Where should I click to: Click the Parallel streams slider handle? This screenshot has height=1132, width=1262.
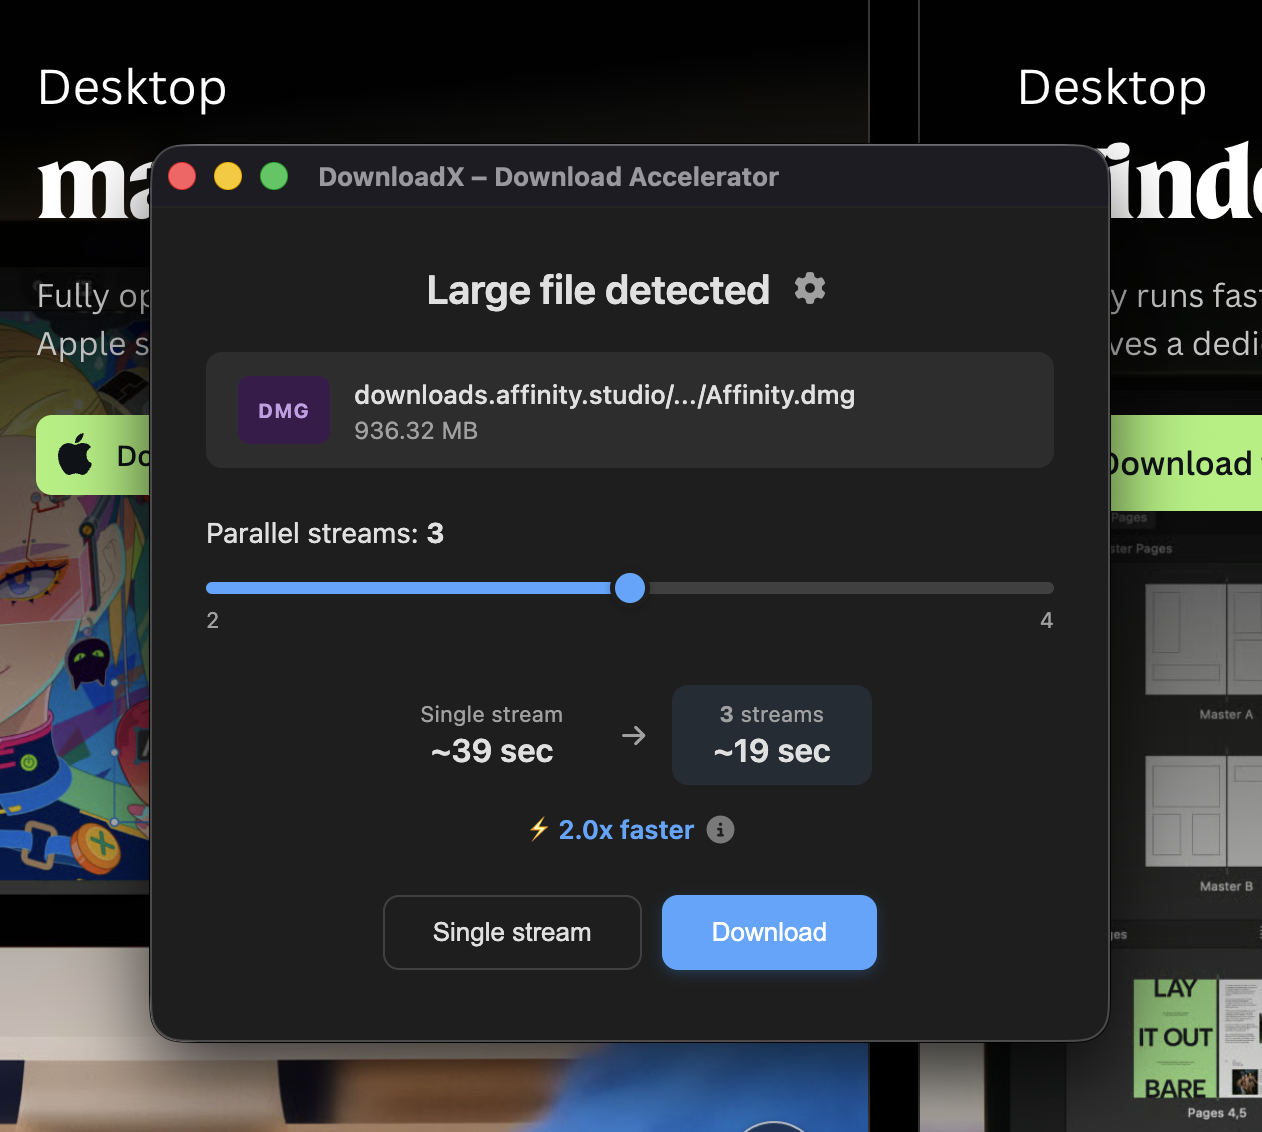[x=630, y=588]
